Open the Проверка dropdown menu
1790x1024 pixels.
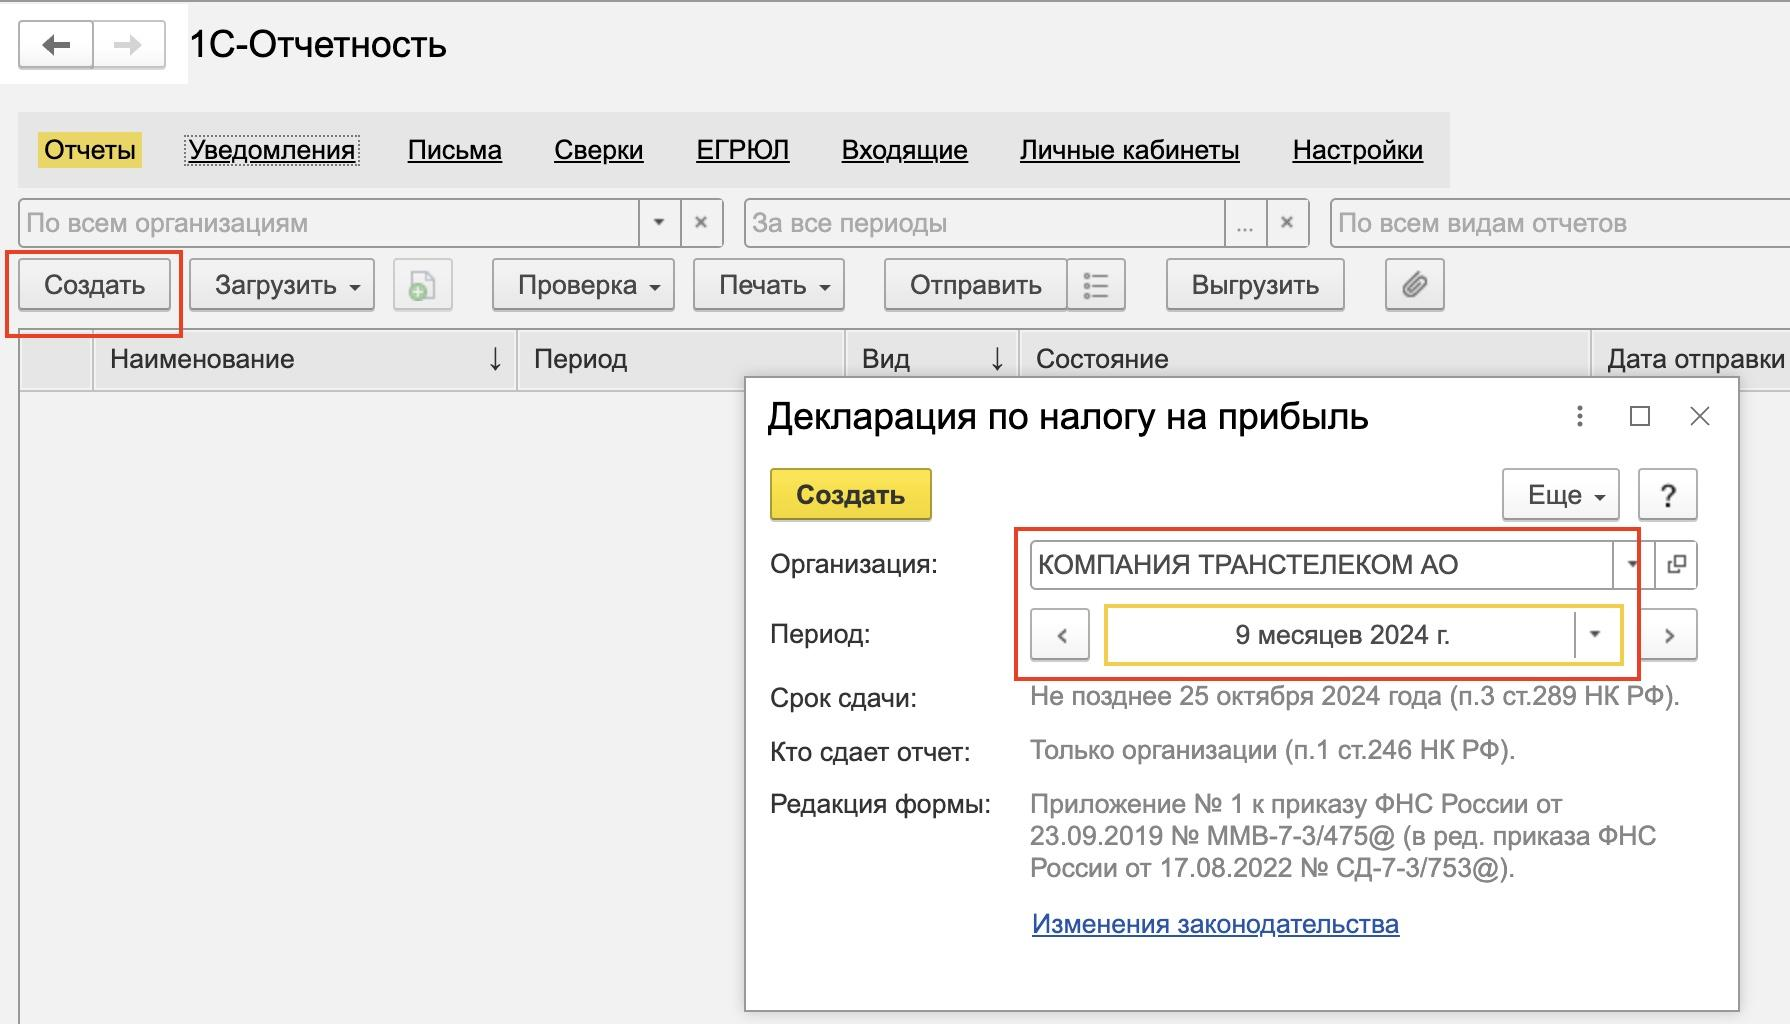point(583,285)
